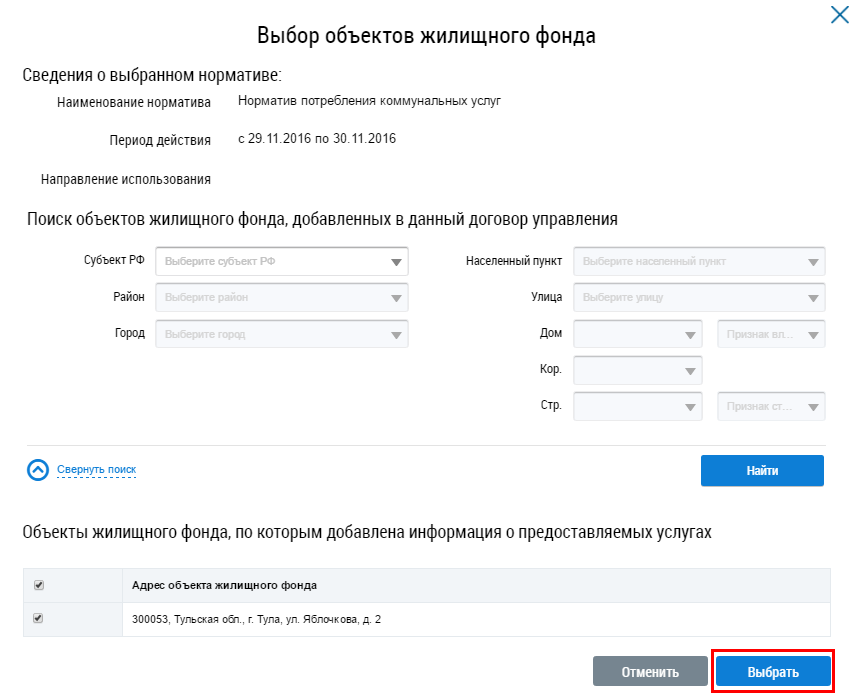Click the 'Отменить' cancel button
Viewport: 851px width, 700px height.
(x=650, y=672)
